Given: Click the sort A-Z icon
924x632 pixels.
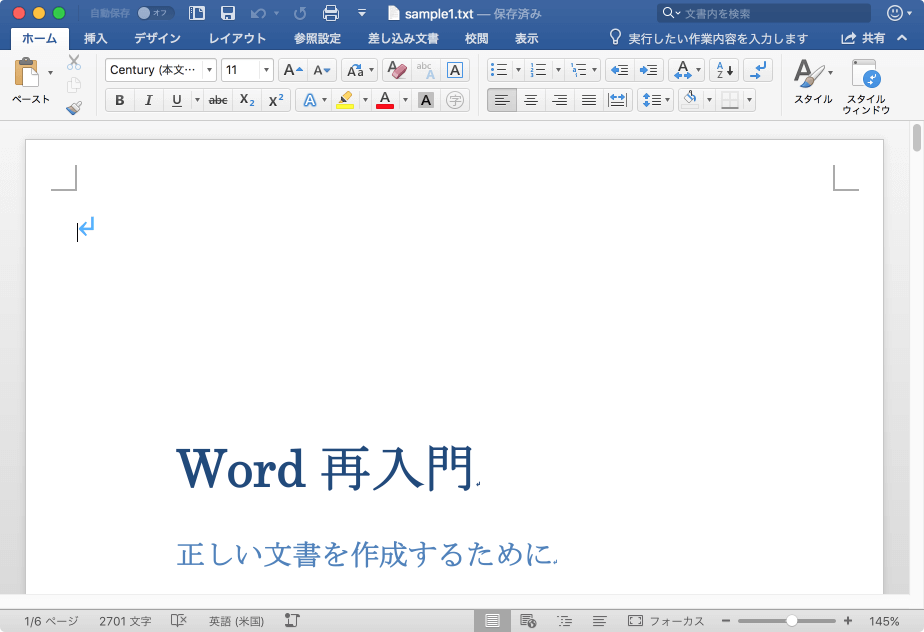Looking at the screenshot, I should point(724,70).
